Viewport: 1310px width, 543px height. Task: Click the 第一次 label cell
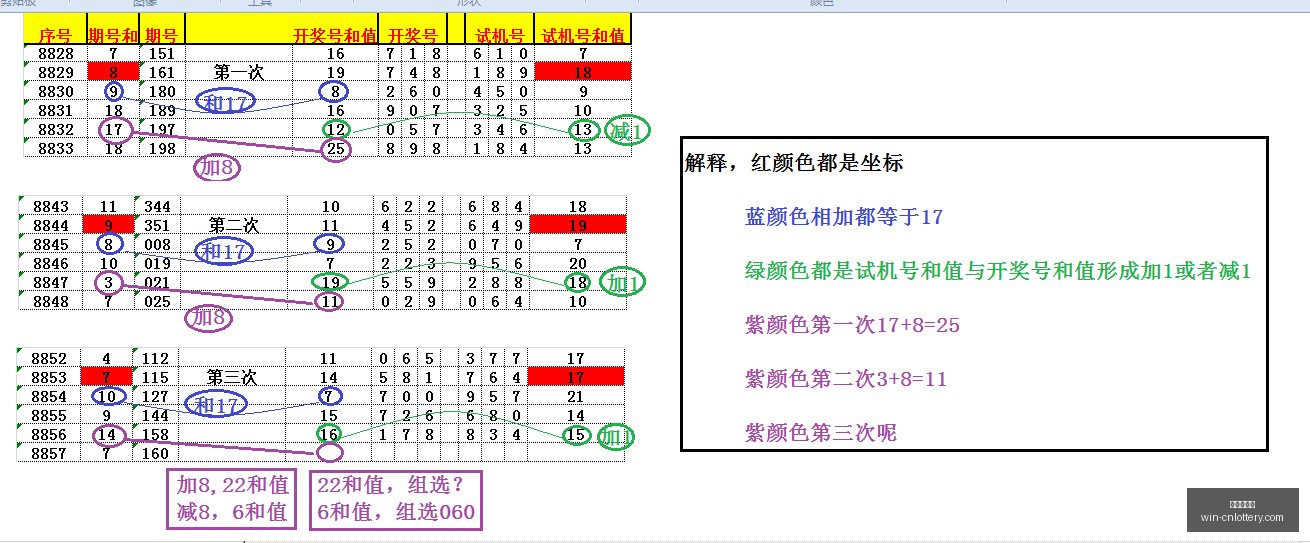[x=237, y=72]
